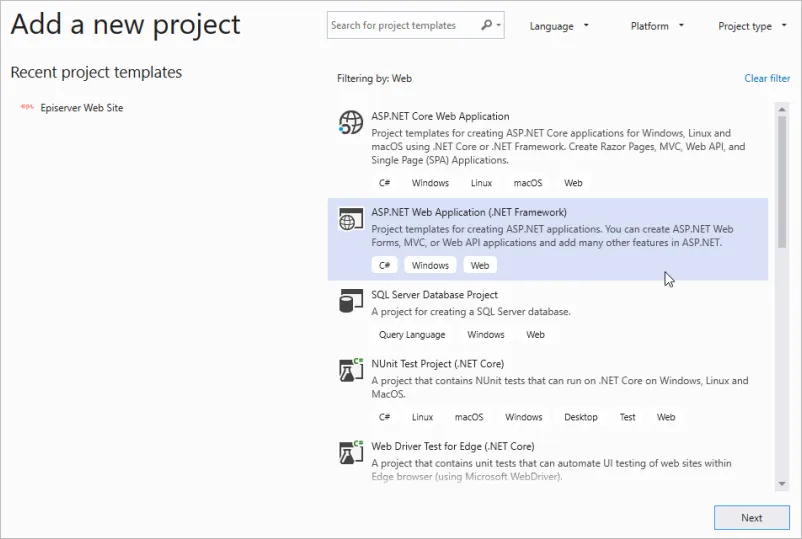This screenshot has width=802, height=539.
Task: Select Web Driver Test for Edge title
Action: (453, 446)
